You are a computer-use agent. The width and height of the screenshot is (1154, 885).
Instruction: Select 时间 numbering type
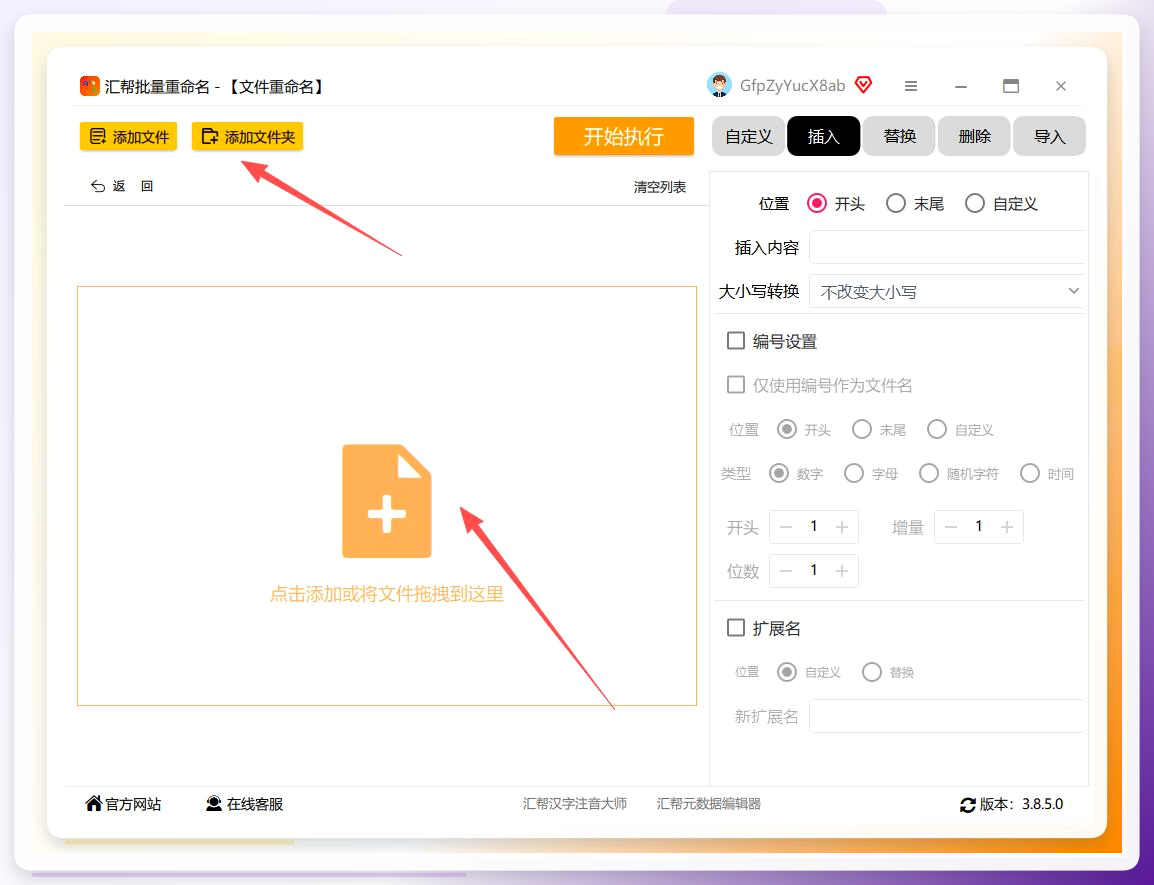pyautogui.click(x=1030, y=473)
